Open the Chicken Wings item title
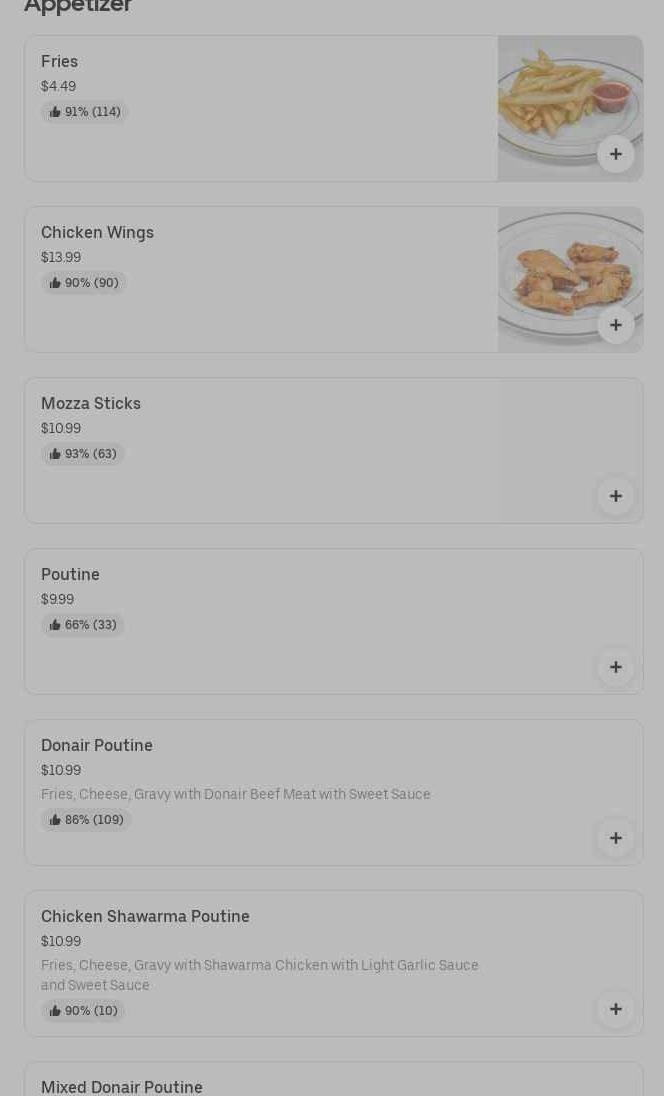 (97, 233)
